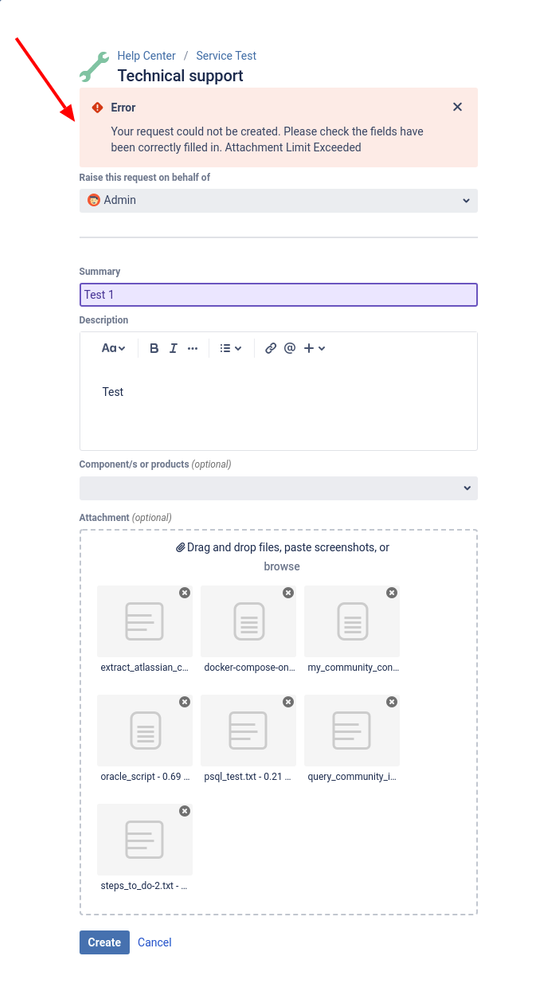555x999 pixels.
Task: Open more formatting options (ellipsis)
Action: tap(192, 348)
